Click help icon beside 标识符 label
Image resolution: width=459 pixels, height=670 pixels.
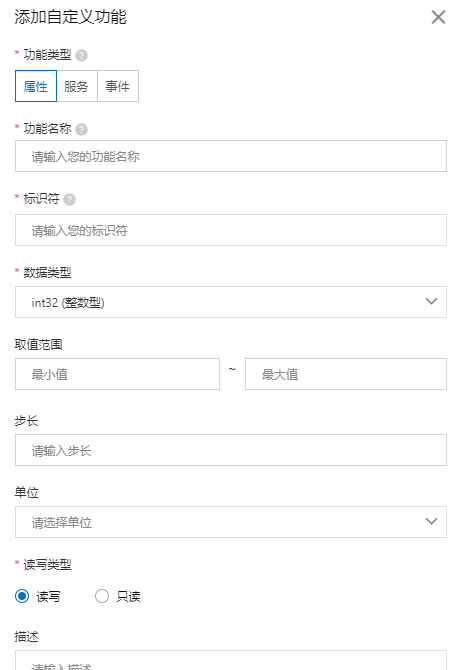[x=69, y=200]
